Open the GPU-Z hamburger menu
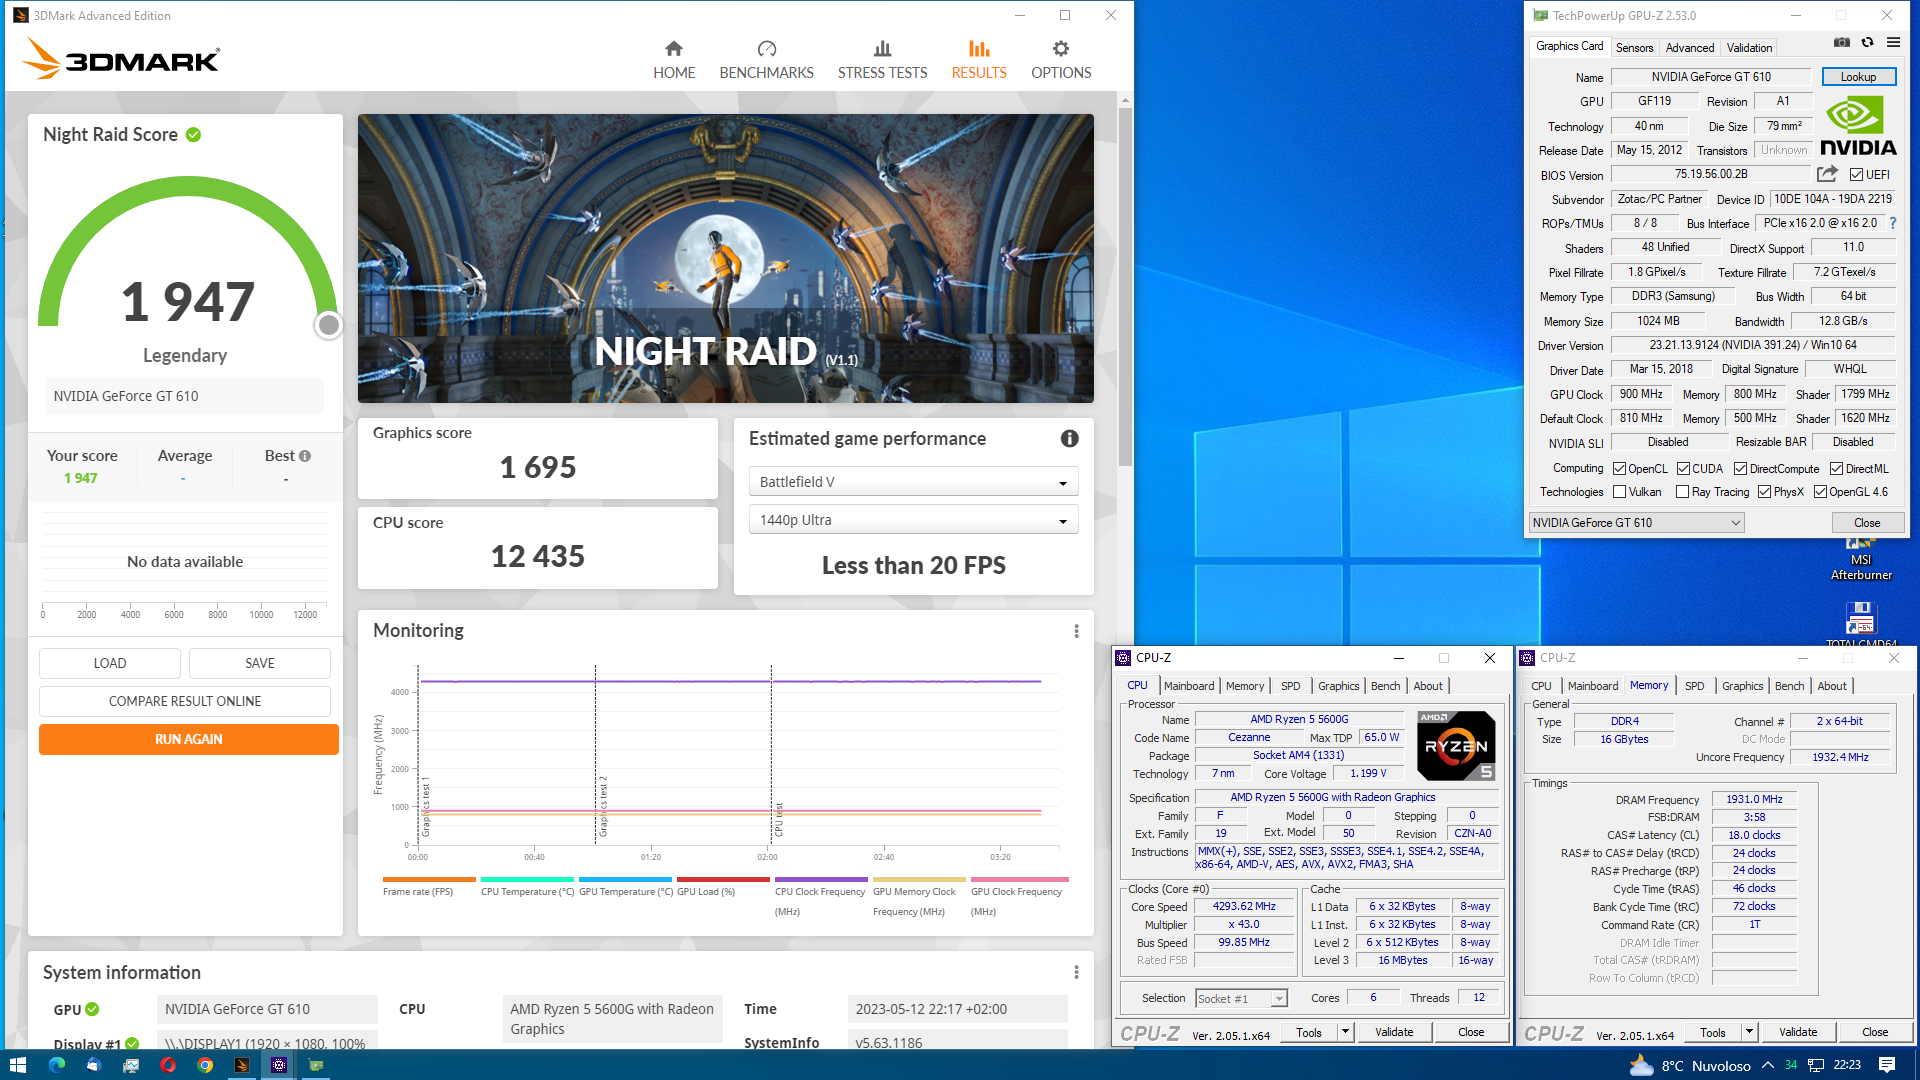The image size is (1920, 1080). (x=1893, y=42)
